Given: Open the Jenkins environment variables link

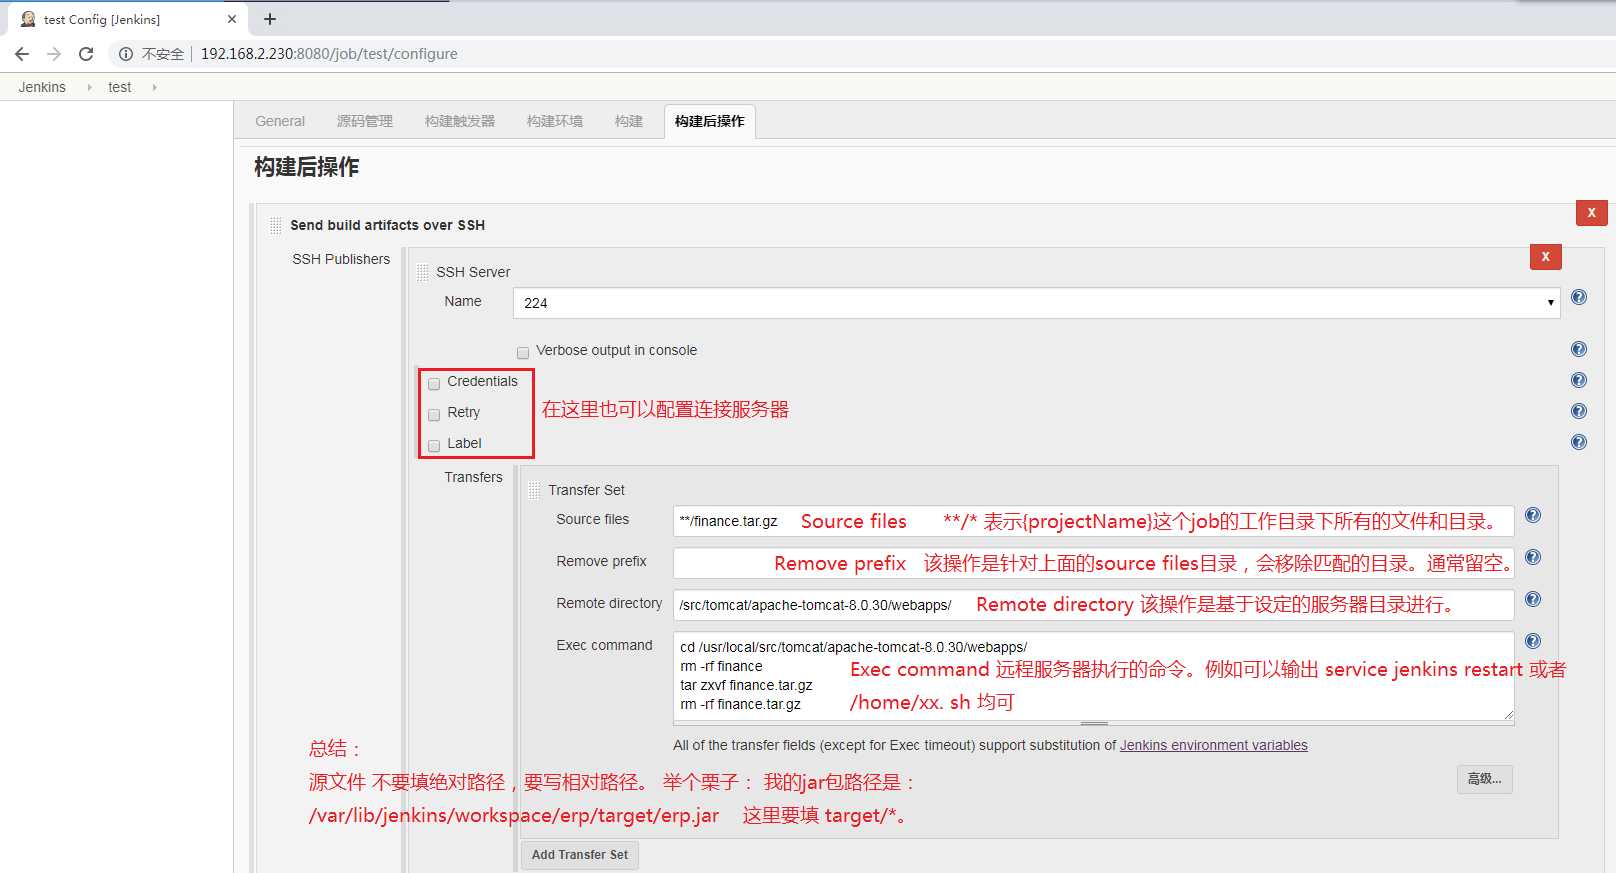Looking at the screenshot, I should click(x=1214, y=745).
